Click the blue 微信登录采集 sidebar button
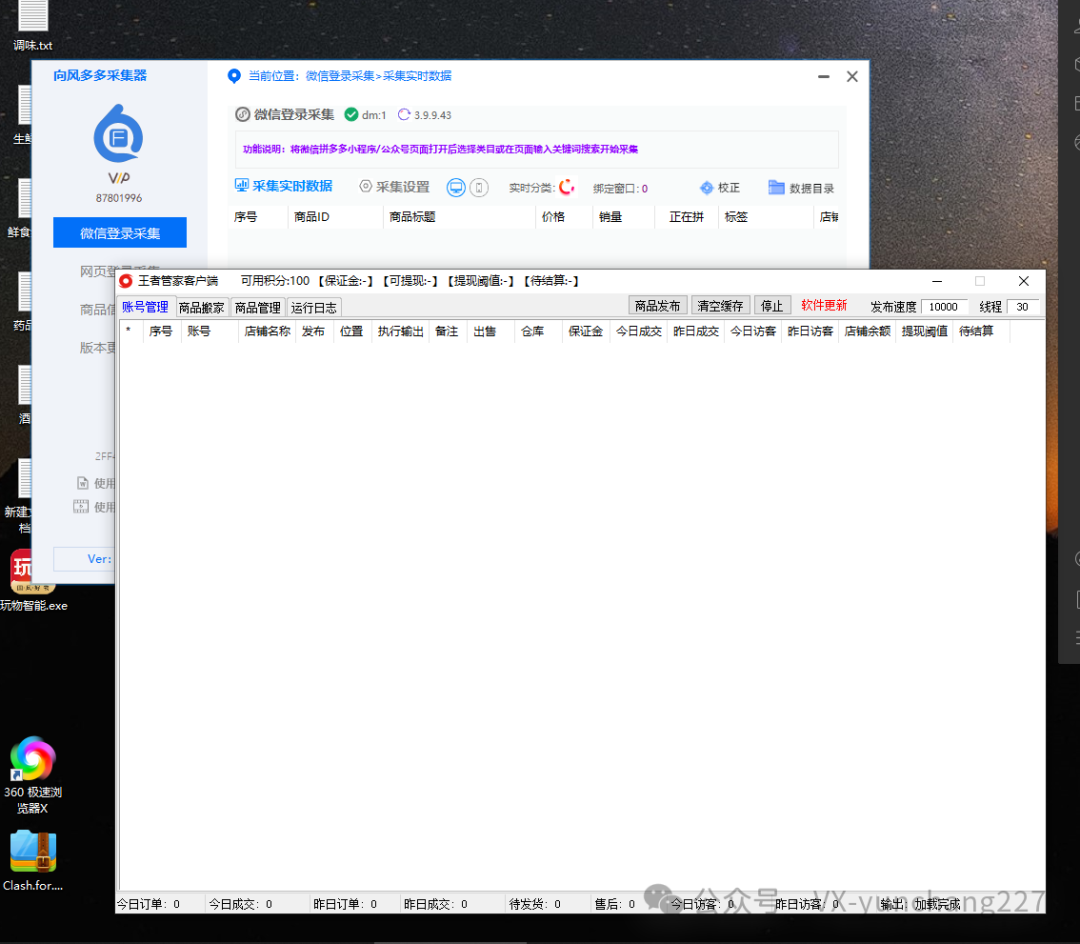Screen dimensions: 1080x944 [x=120, y=233]
